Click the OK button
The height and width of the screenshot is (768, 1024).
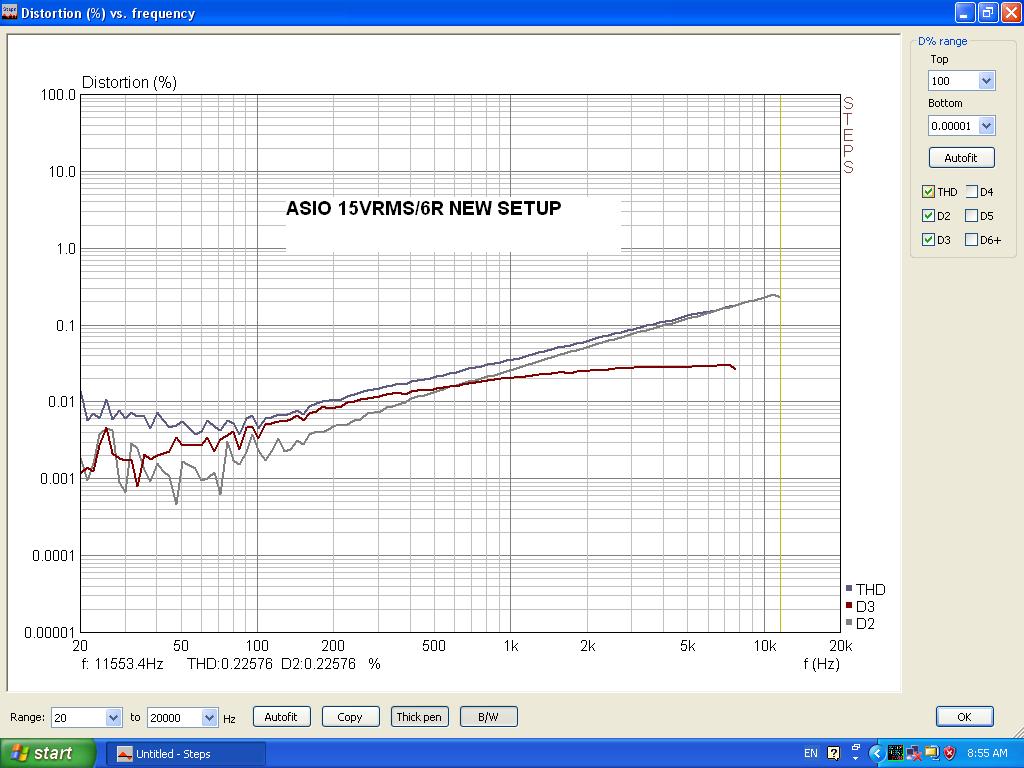tap(965, 716)
